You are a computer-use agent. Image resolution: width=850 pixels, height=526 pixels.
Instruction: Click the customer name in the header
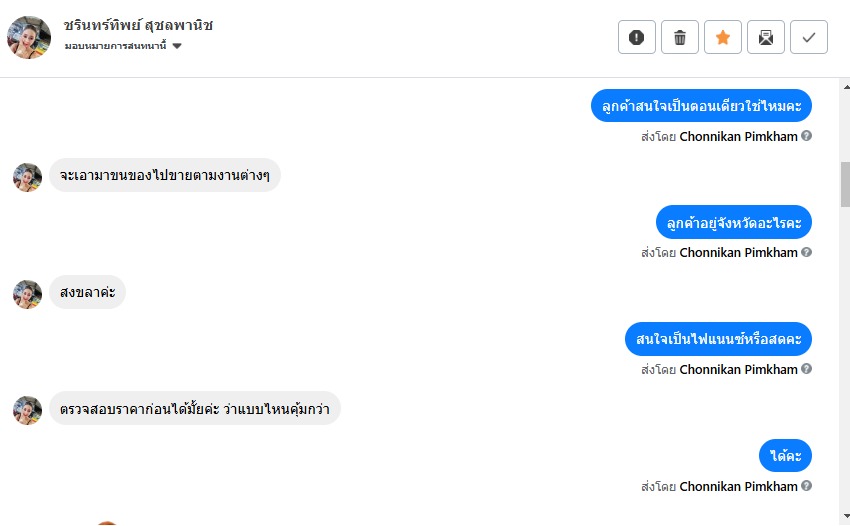pos(138,25)
